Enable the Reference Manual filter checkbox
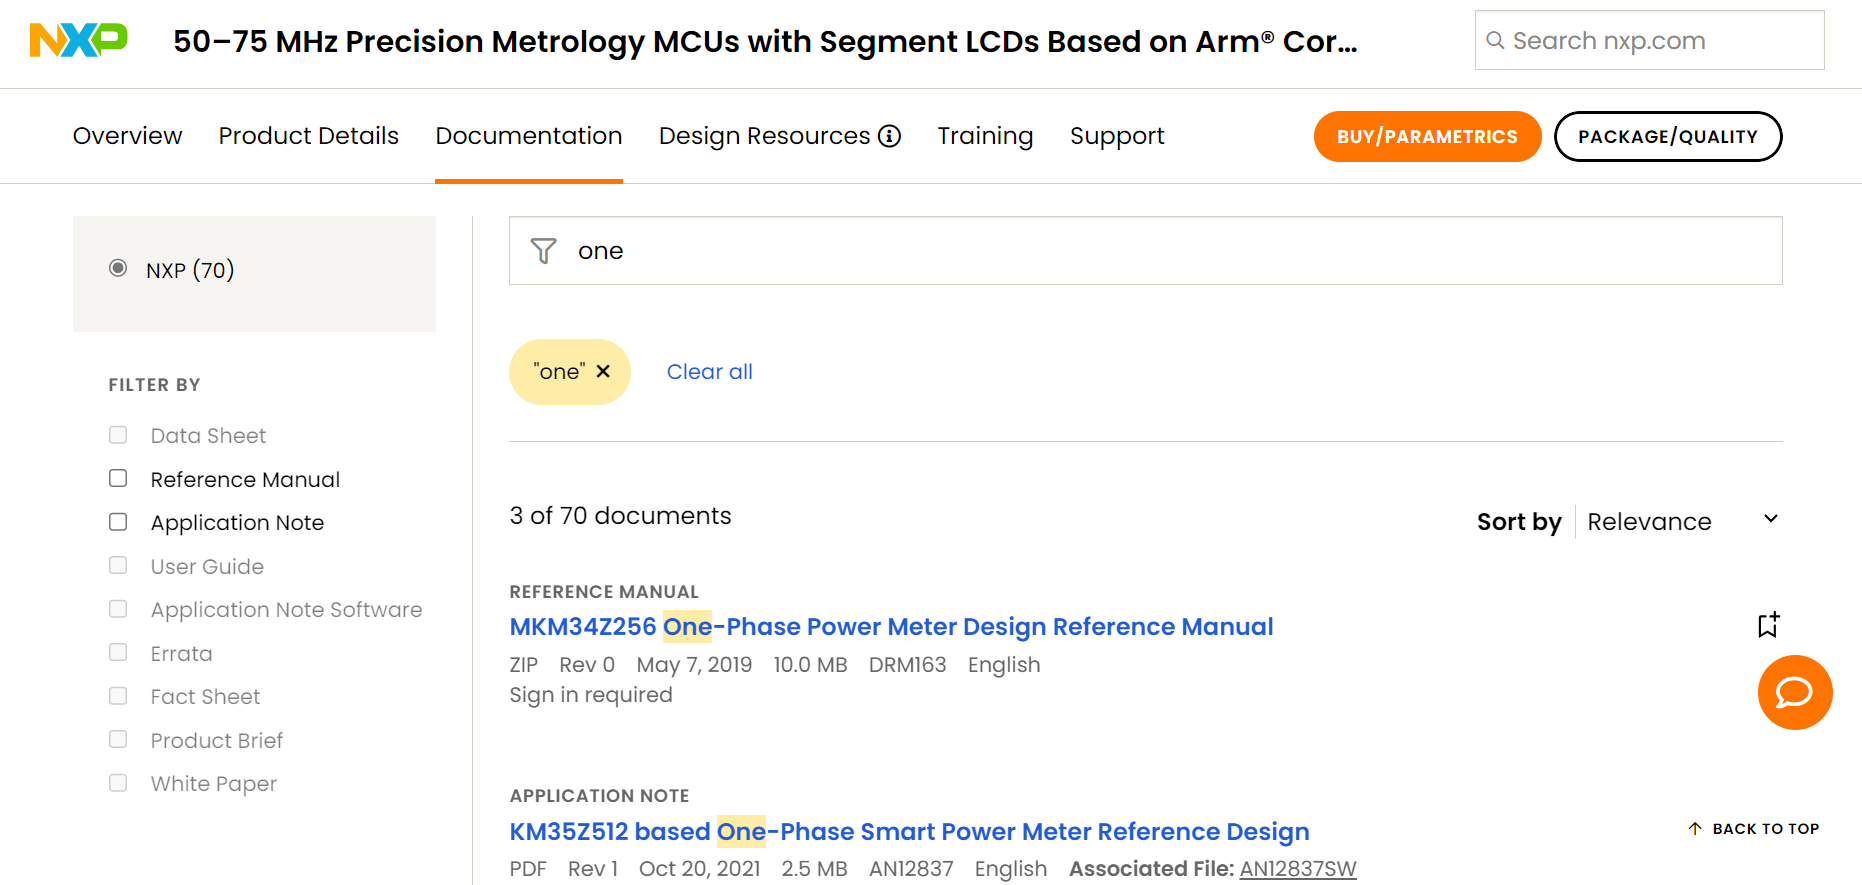Viewport: 1862px width, 885px height. pos(118,478)
